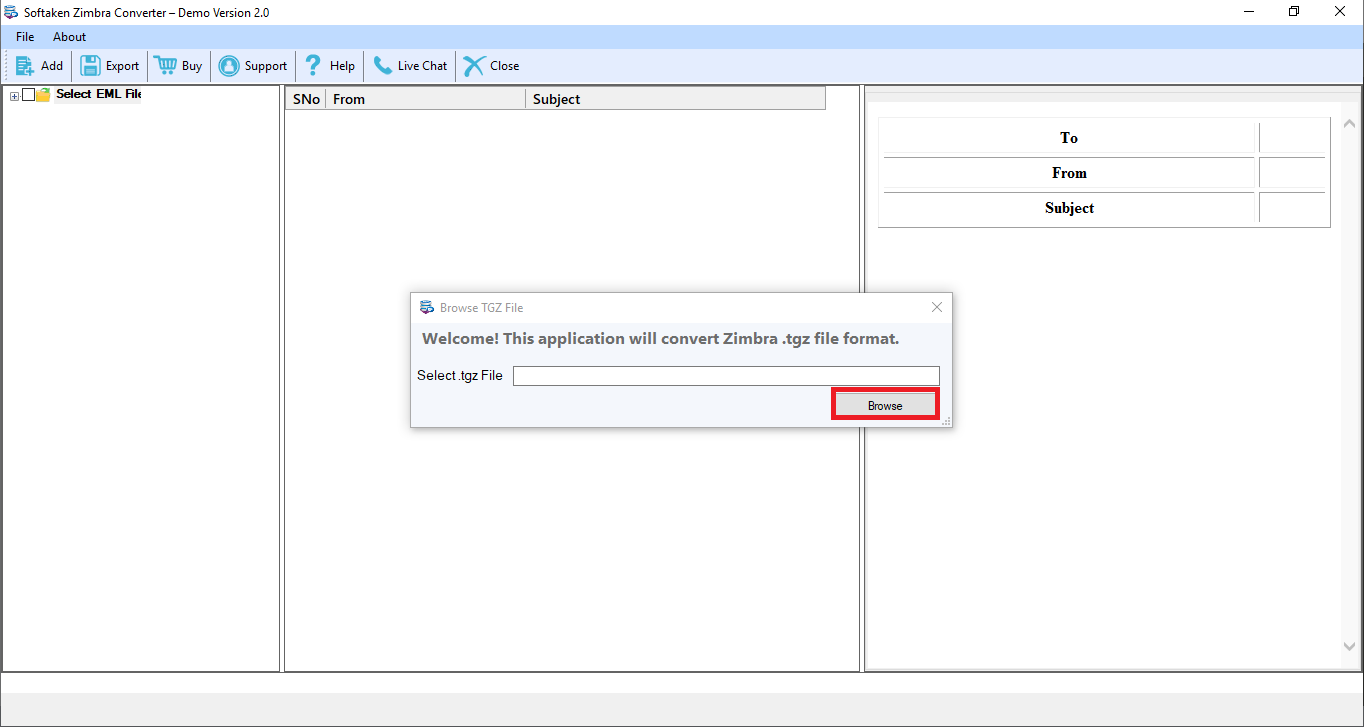The height and width of the screenshot is (727, 1364).
Task: Click the Browse TGZ File dialog icon
Action: [x=427, y=307]
